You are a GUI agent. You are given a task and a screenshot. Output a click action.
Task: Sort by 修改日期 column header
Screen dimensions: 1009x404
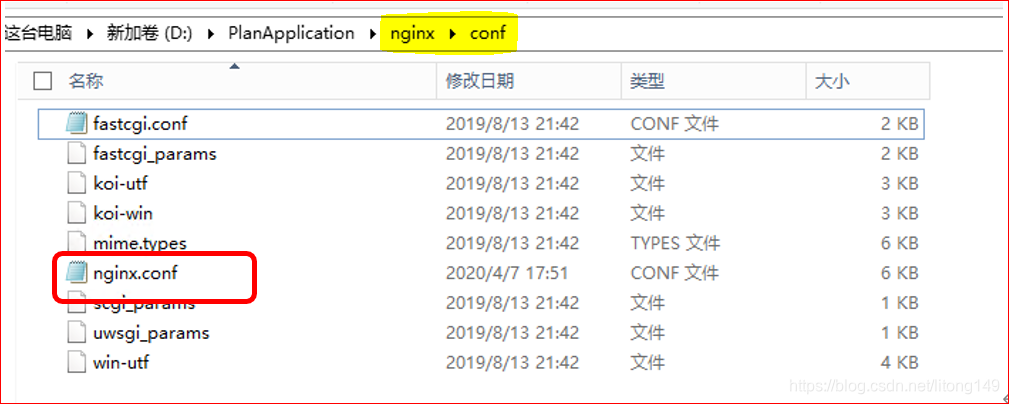point(480,81)
